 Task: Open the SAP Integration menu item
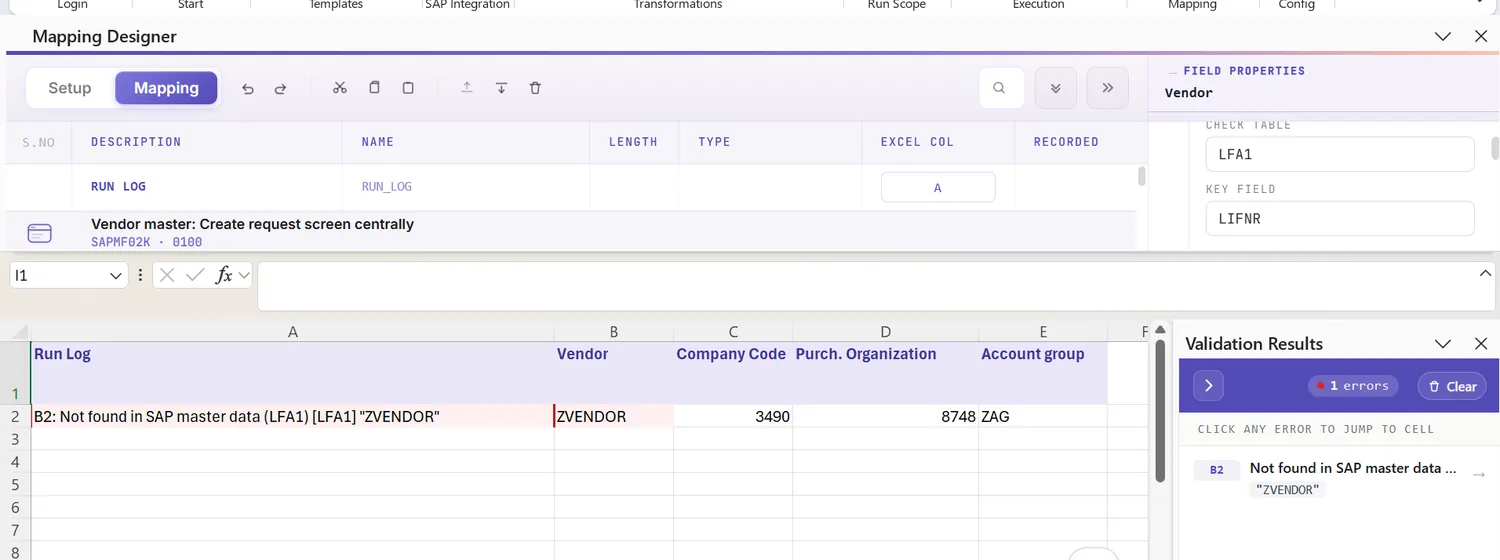point(467,5)
